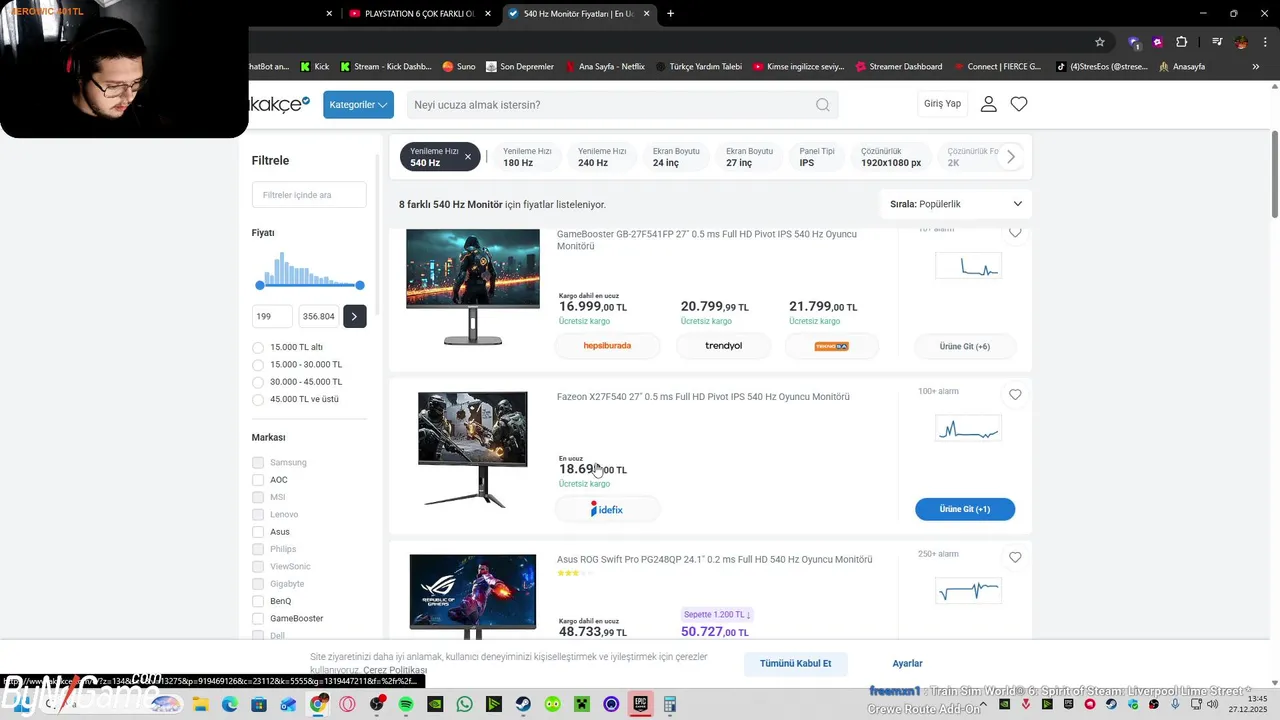
Task: Open the user account profile icon
Action: 989,104
